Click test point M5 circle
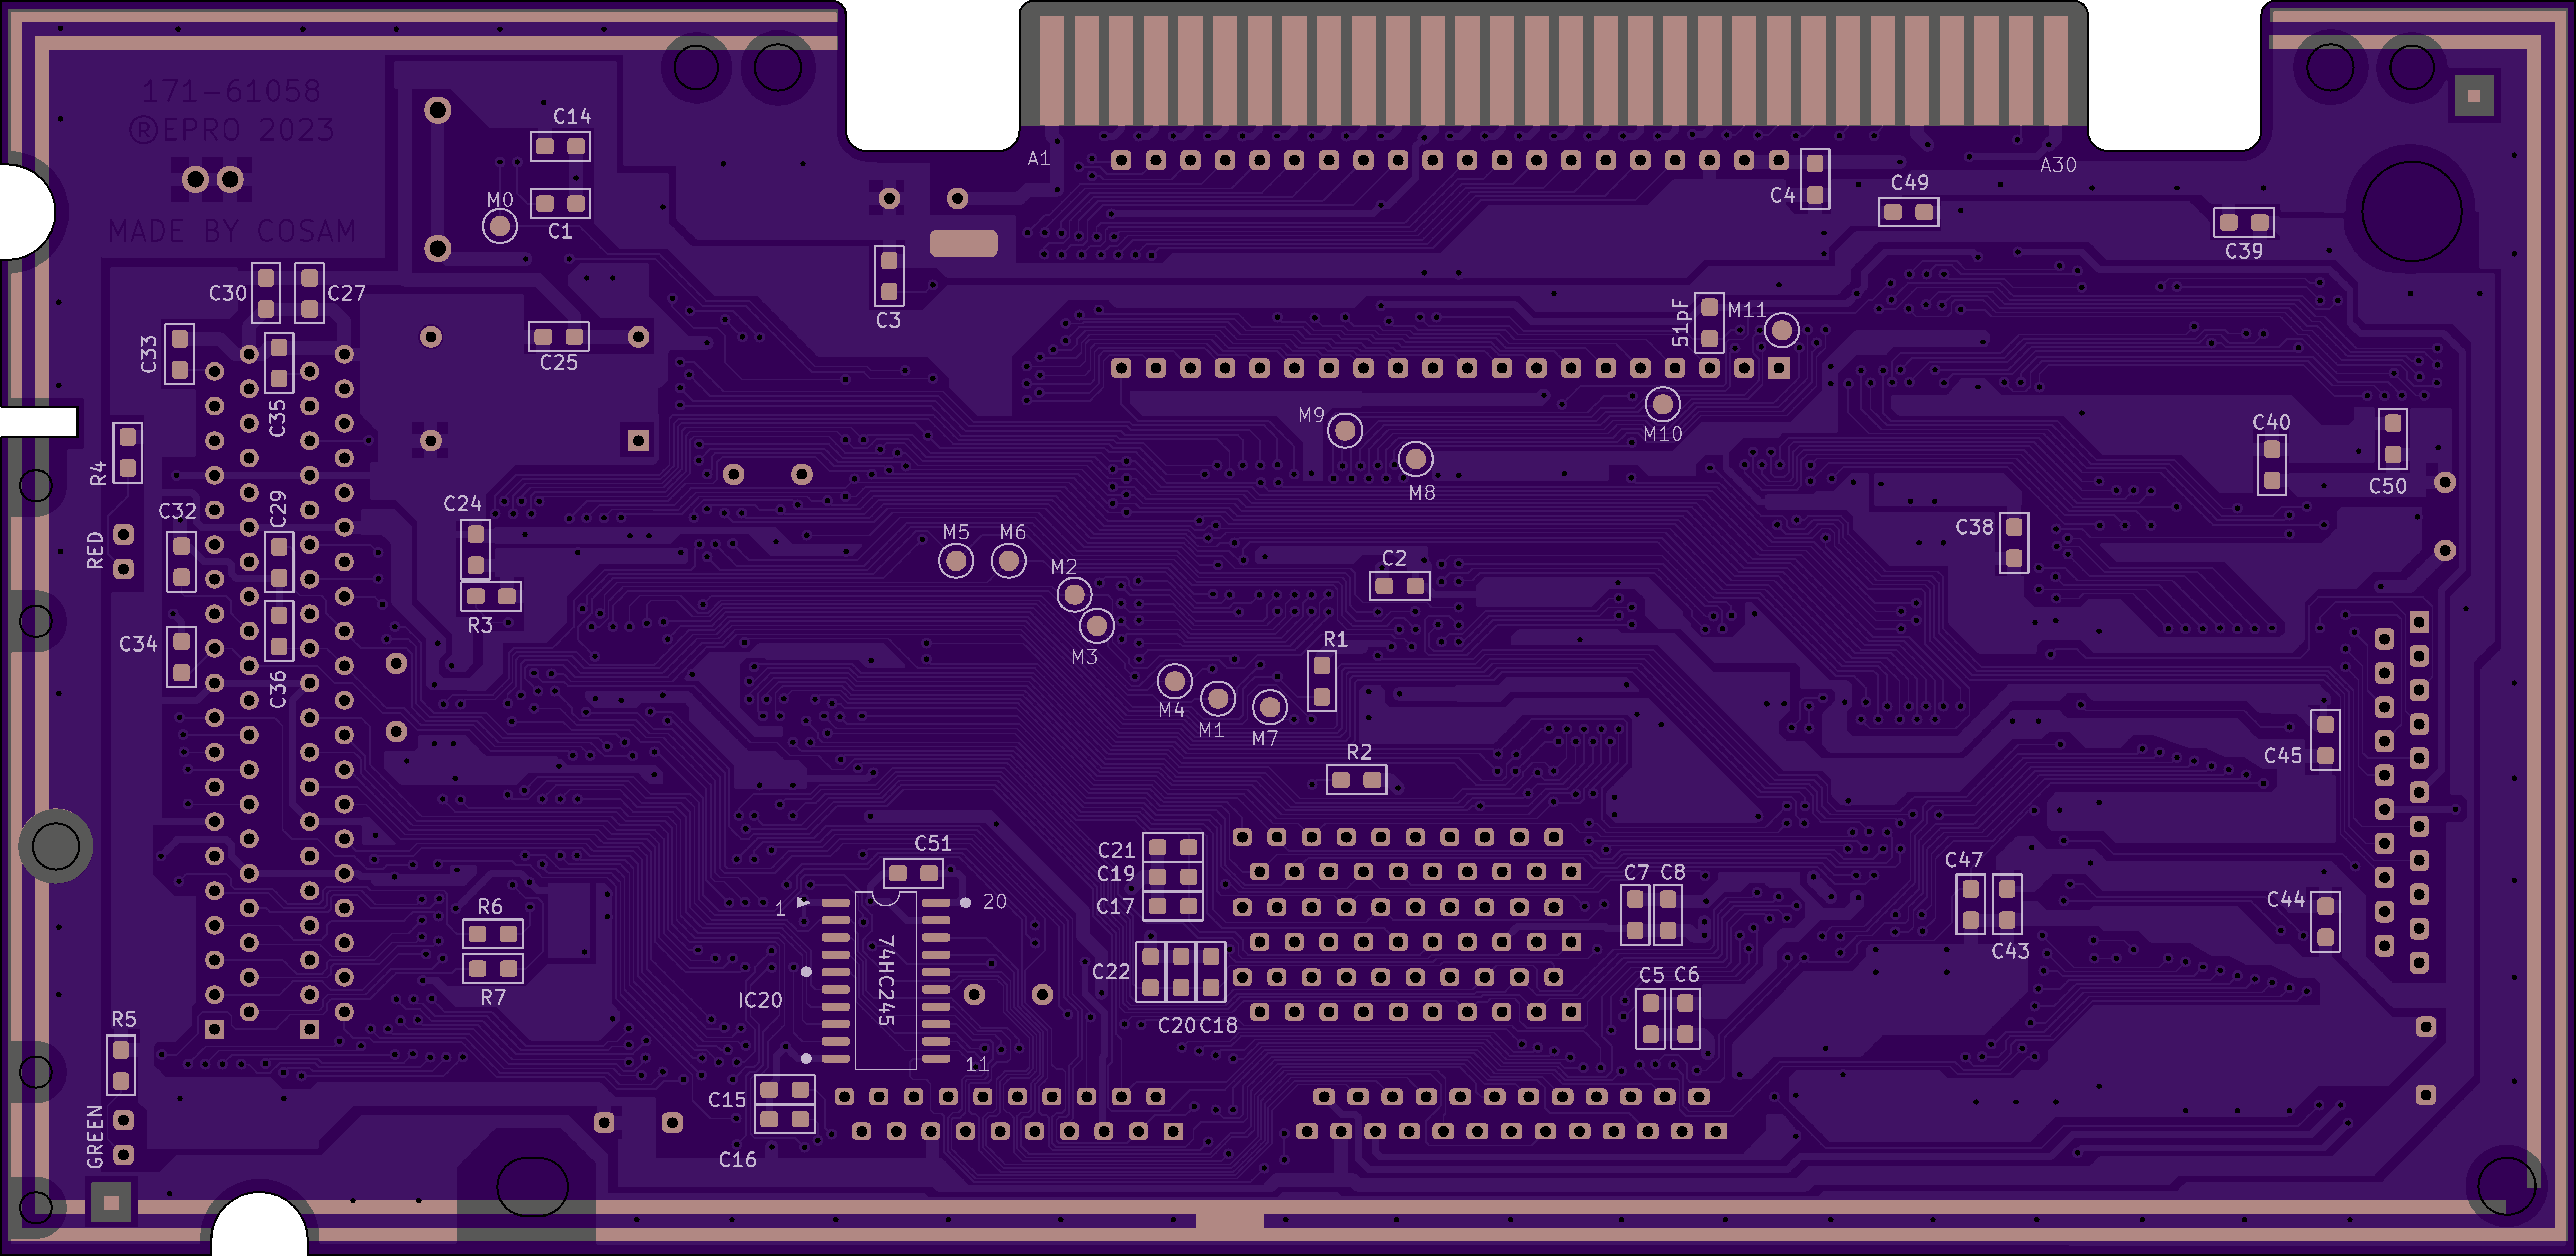Image resolution: width=2576 pixels, height=1256 pixels. coord(956,561)
